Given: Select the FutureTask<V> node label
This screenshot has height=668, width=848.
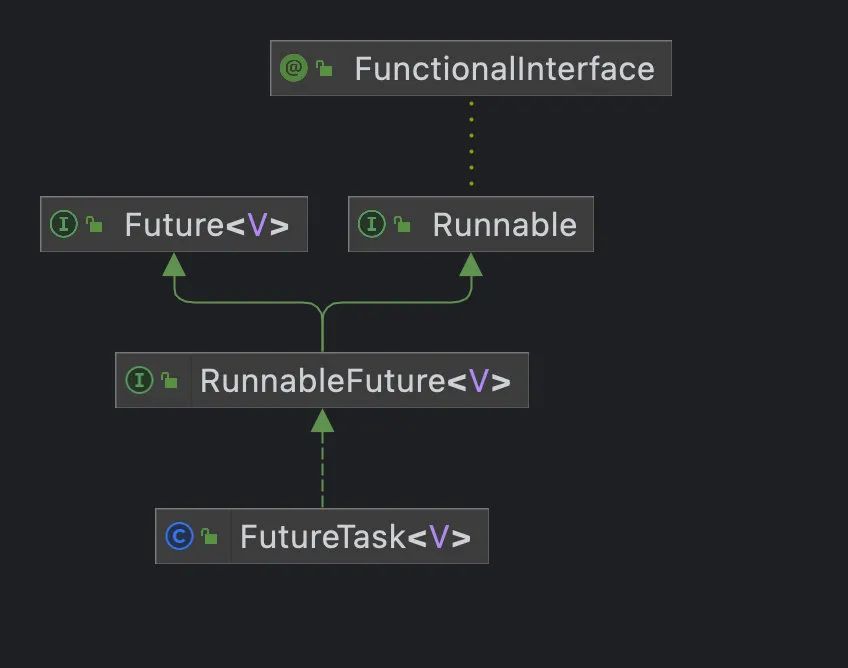Looking at the screenshot, I should [355, 537].
